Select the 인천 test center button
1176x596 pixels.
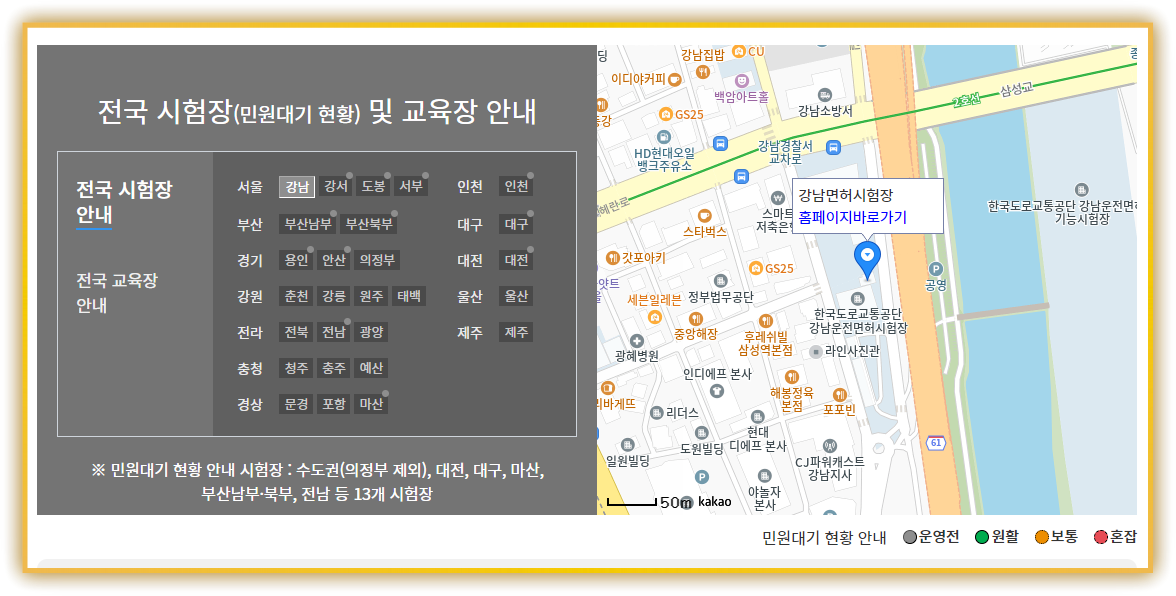pos(516,186)
